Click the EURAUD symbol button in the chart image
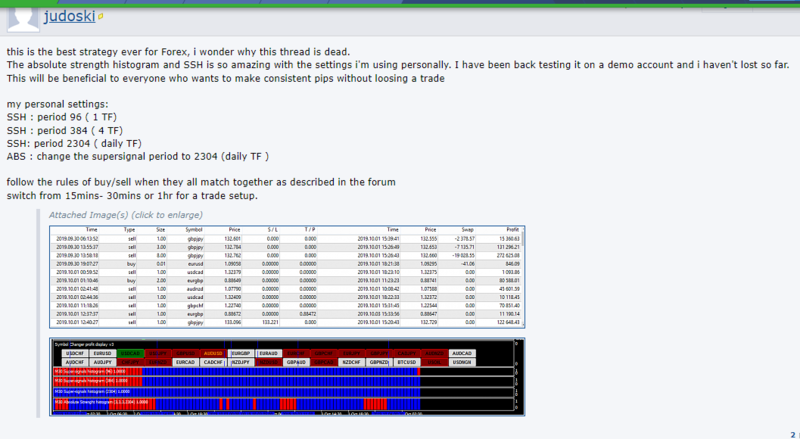 [269, 353]
